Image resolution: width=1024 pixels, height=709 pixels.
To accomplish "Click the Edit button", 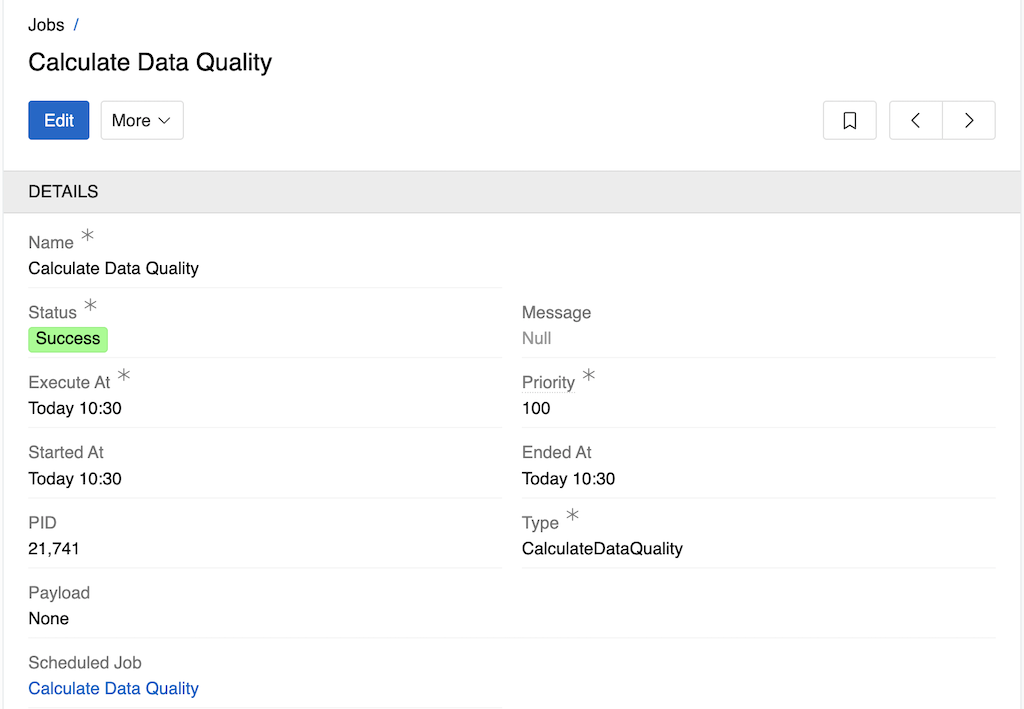I will coord(59,120).
